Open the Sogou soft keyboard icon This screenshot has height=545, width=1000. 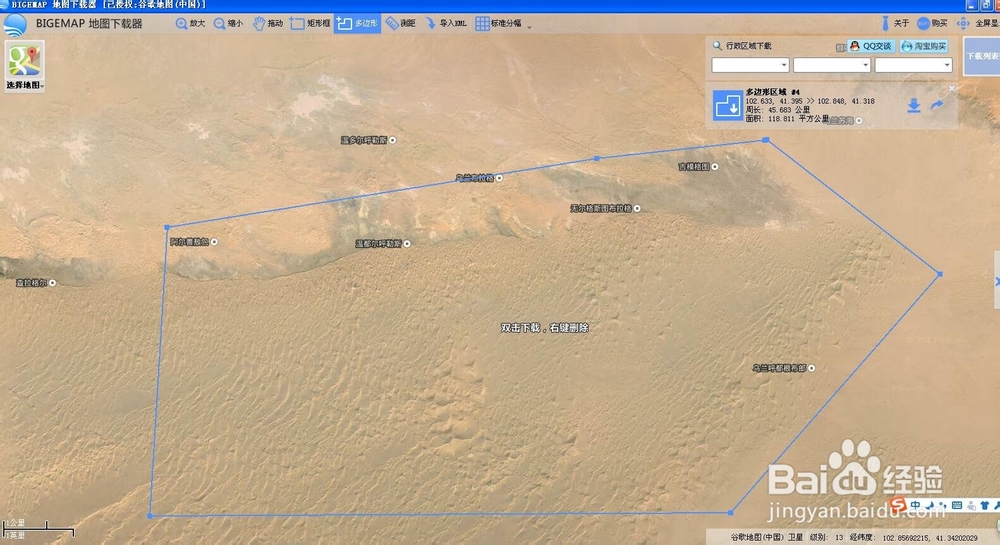click(957, 505)
